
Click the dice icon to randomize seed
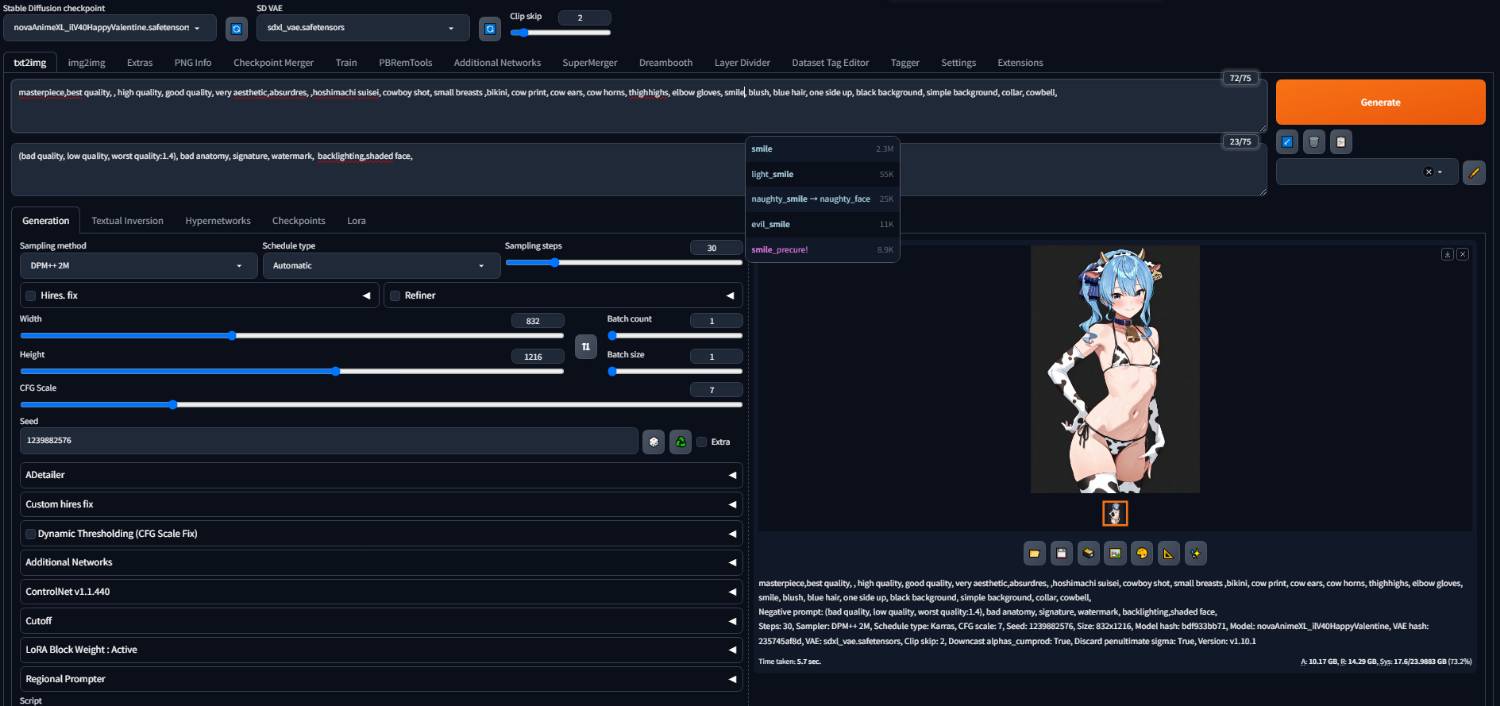653,441
